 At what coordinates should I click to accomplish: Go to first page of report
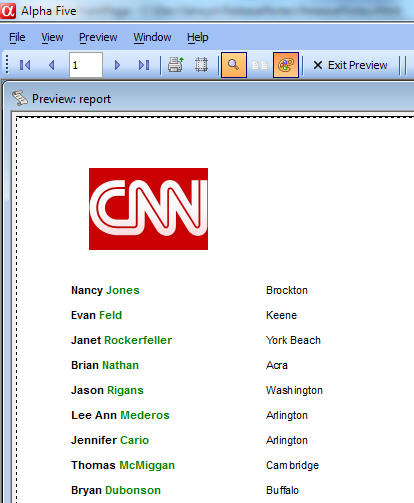point(25,65)
